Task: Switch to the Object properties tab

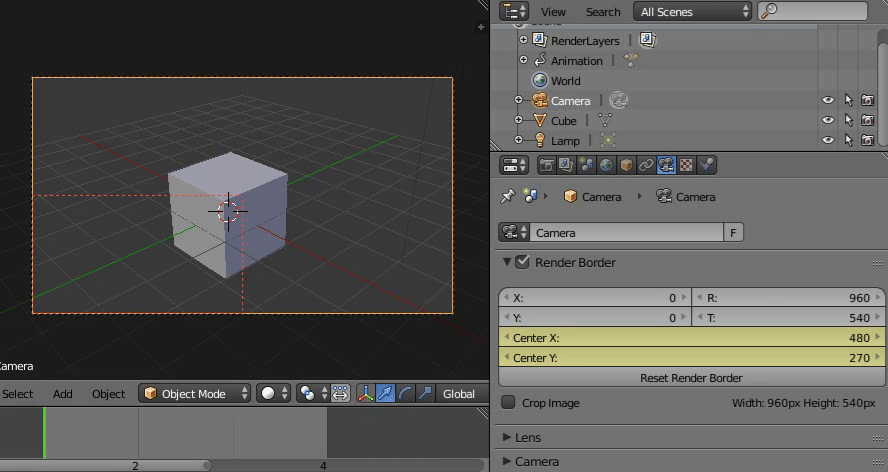Action: [x=626, y=165]
